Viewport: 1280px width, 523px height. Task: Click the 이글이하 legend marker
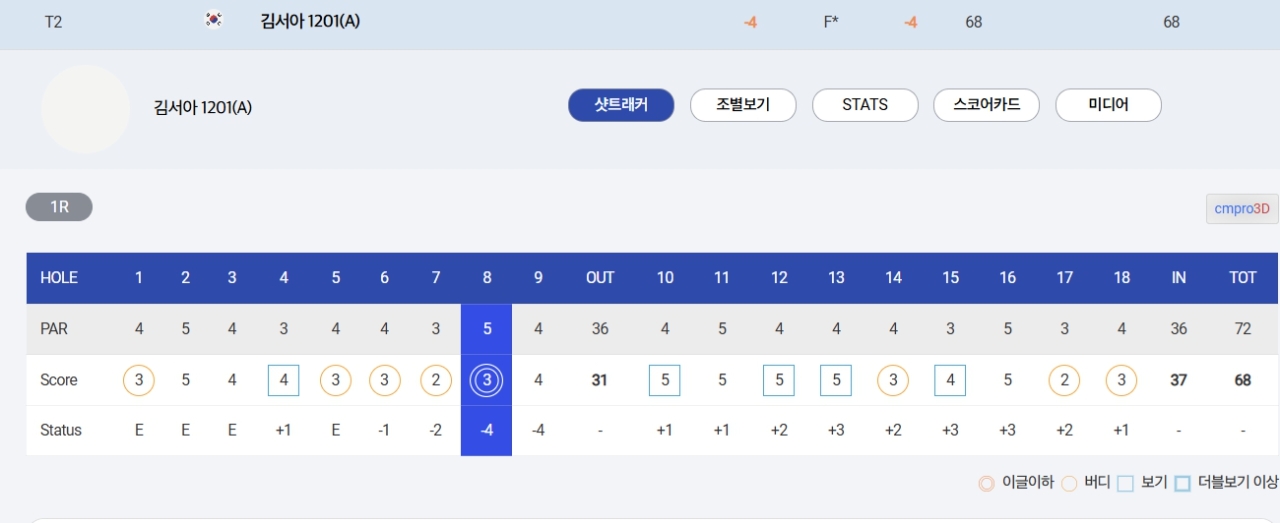click(986, 484)
